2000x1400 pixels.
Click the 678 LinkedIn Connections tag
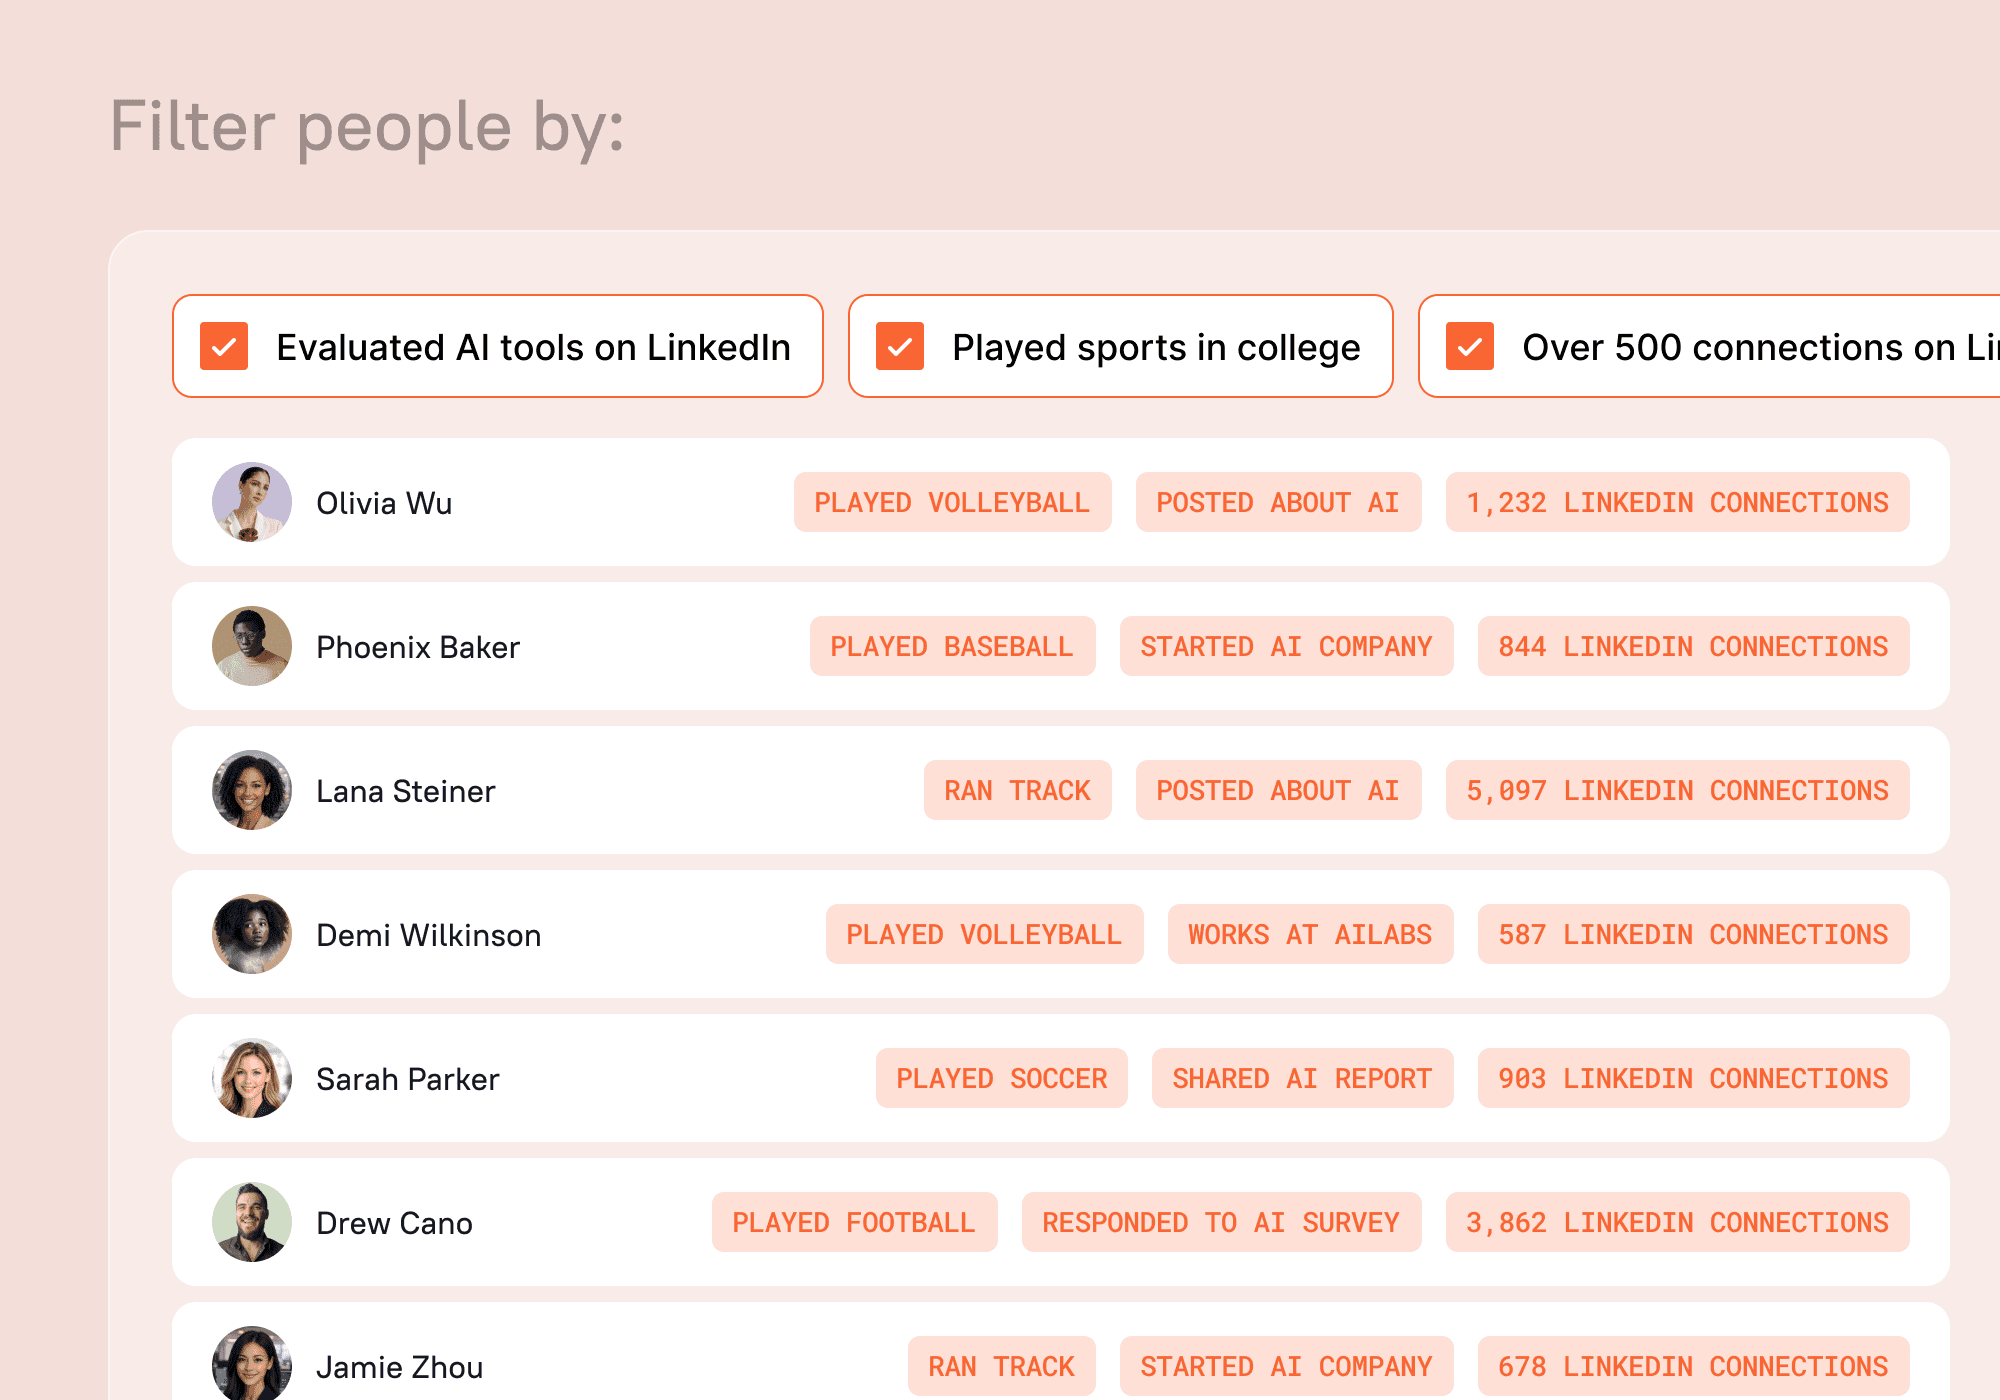click(1693, 1366)
